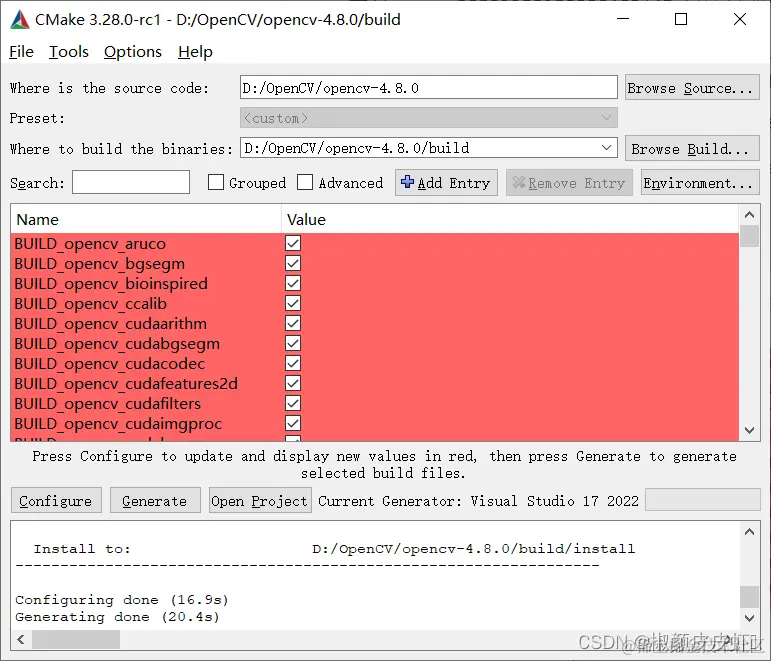Select the BUILD_opencv_cudafilters row name
Screen dimensions: 771x661
coord(108,404)
